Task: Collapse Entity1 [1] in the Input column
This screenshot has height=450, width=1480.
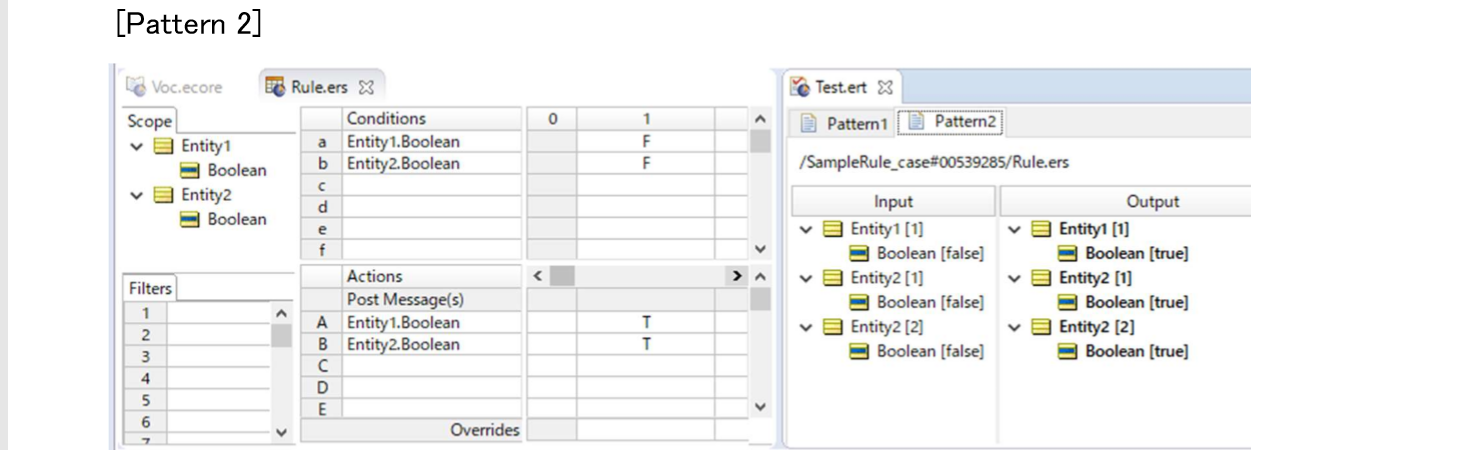Action: (x=806, y=229)
